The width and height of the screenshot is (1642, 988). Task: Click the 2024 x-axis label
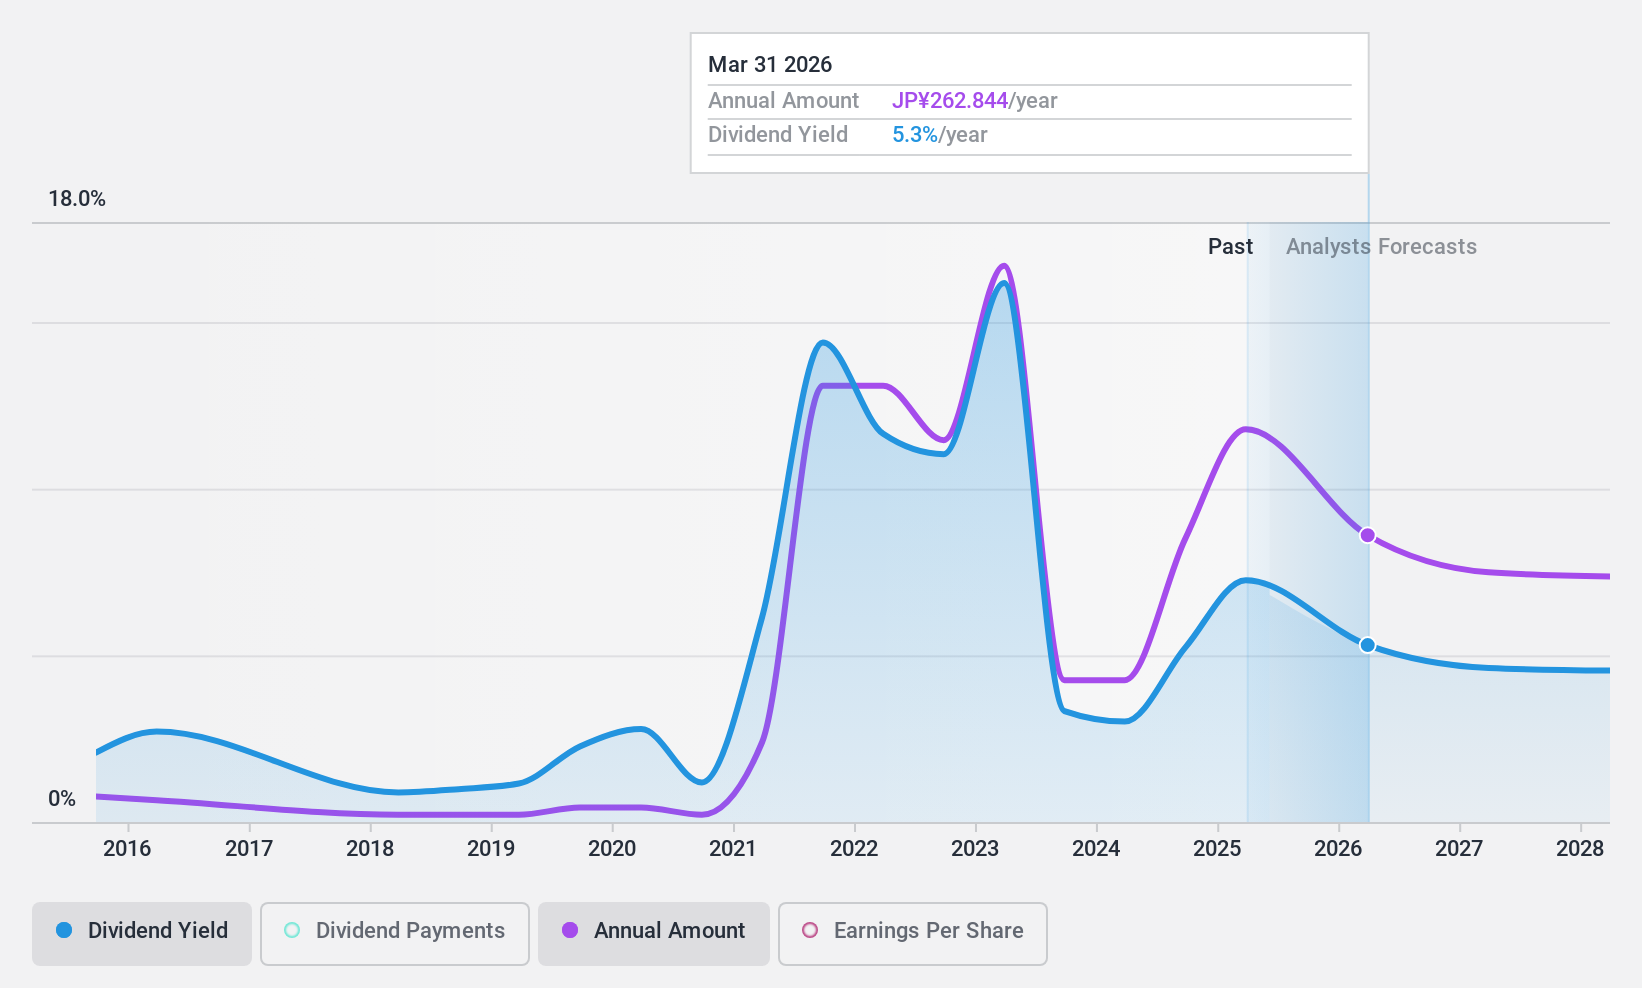1096,849
